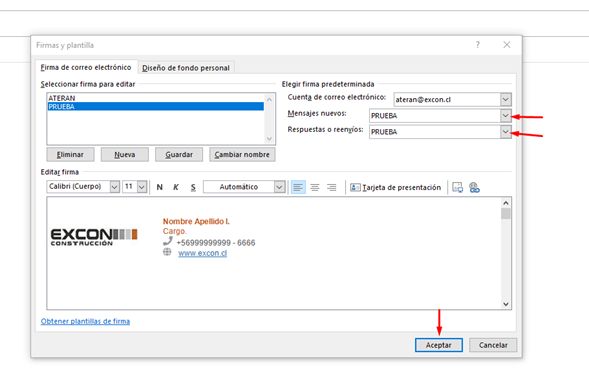Click the Eliminar button
The width and height of the screenshot is (589, 389).
click(70, 154)
